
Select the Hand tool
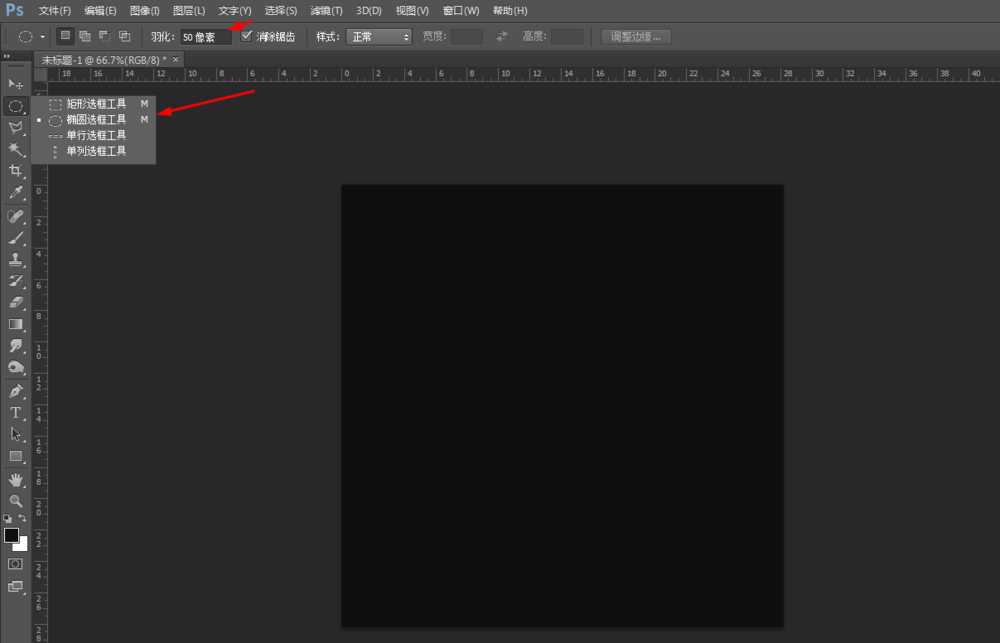pyautogui.click(x=16, y=479)
